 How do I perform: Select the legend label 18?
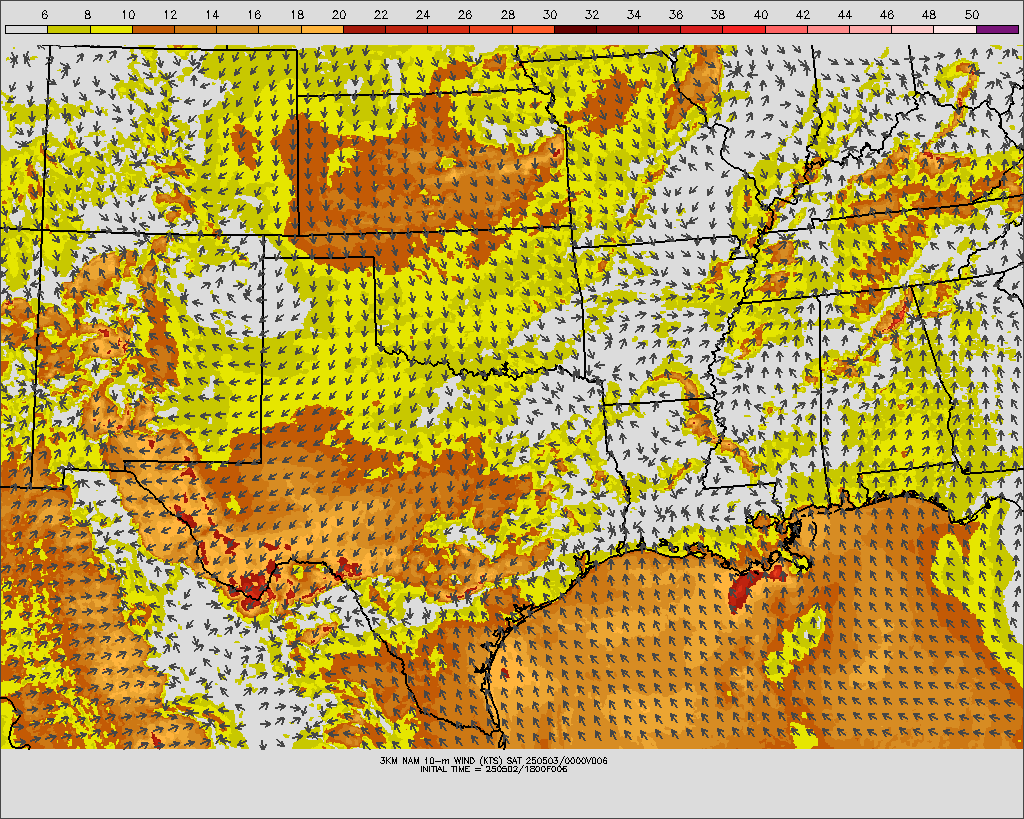tap(296, 14)
